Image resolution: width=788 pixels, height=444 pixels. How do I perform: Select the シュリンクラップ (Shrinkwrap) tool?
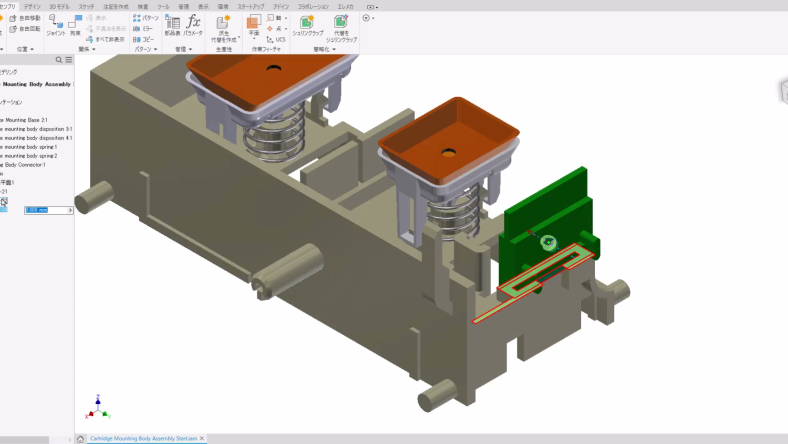[307, 24]
